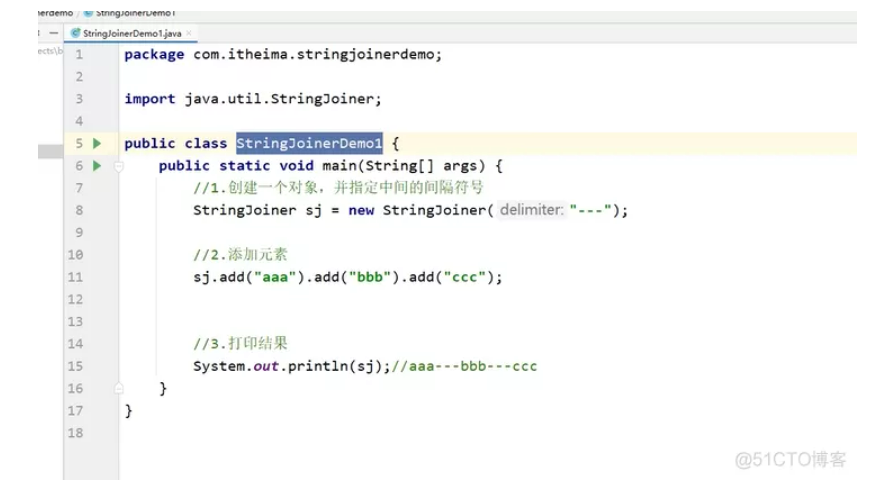This screenshot has width=895, height=499.
Task: Click the "---" string literal on line 8
Action: [590, 210]
